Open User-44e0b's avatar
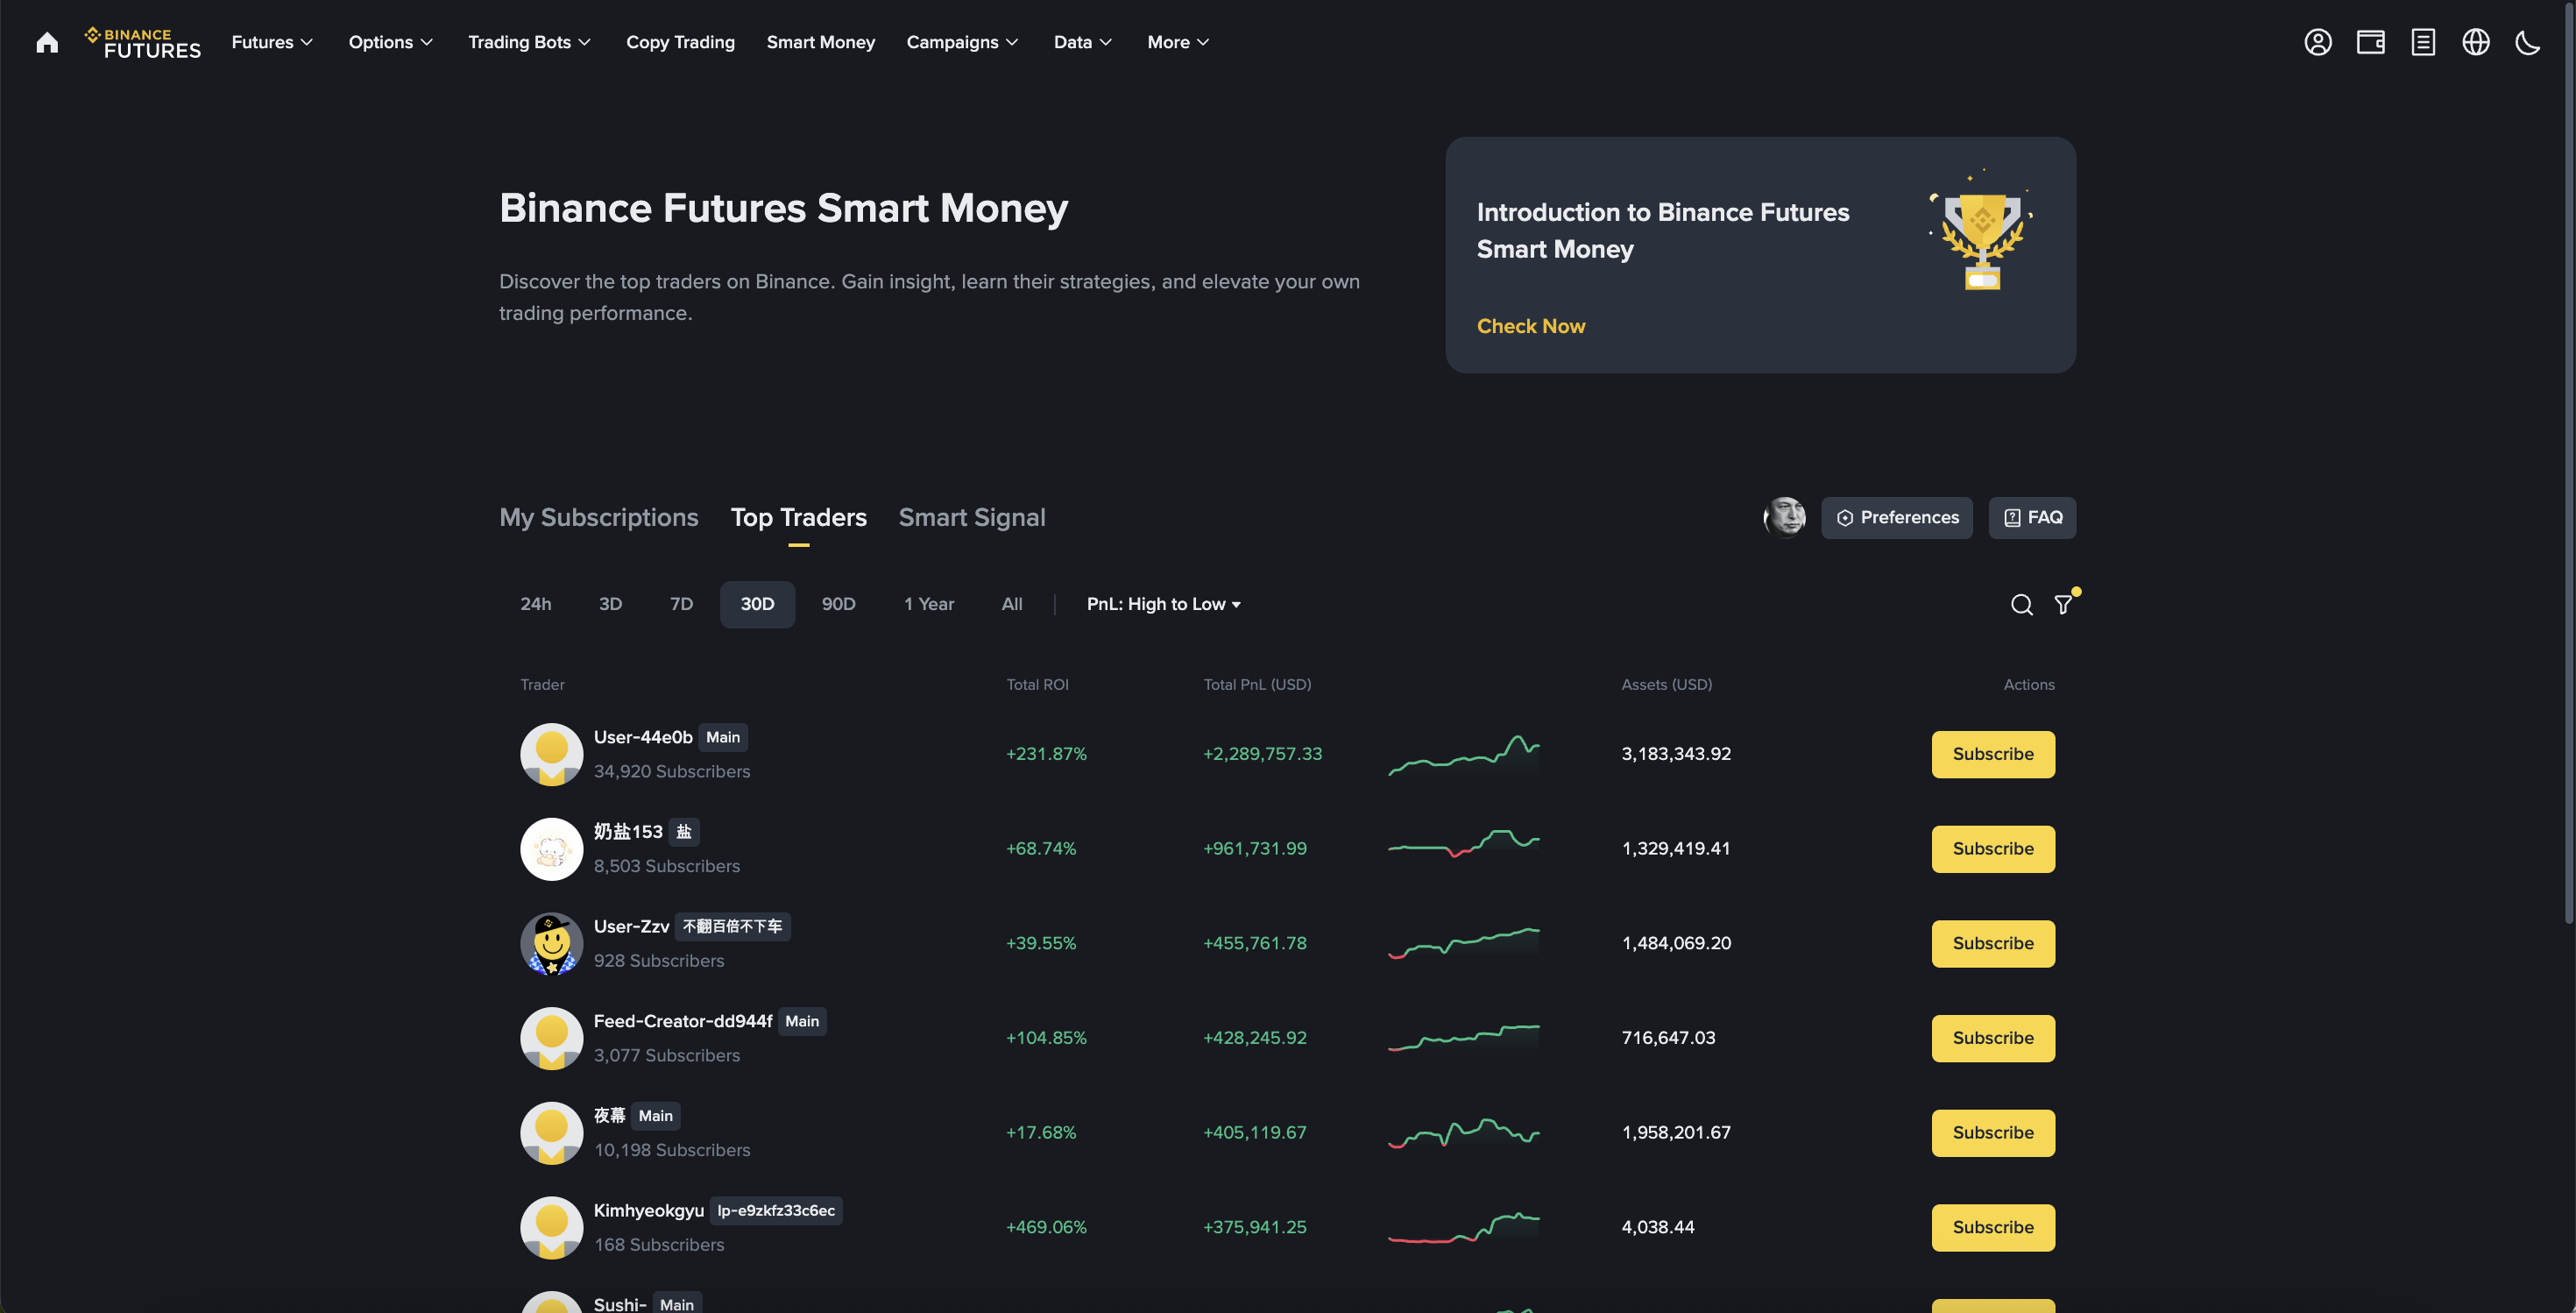 (551, 754)
